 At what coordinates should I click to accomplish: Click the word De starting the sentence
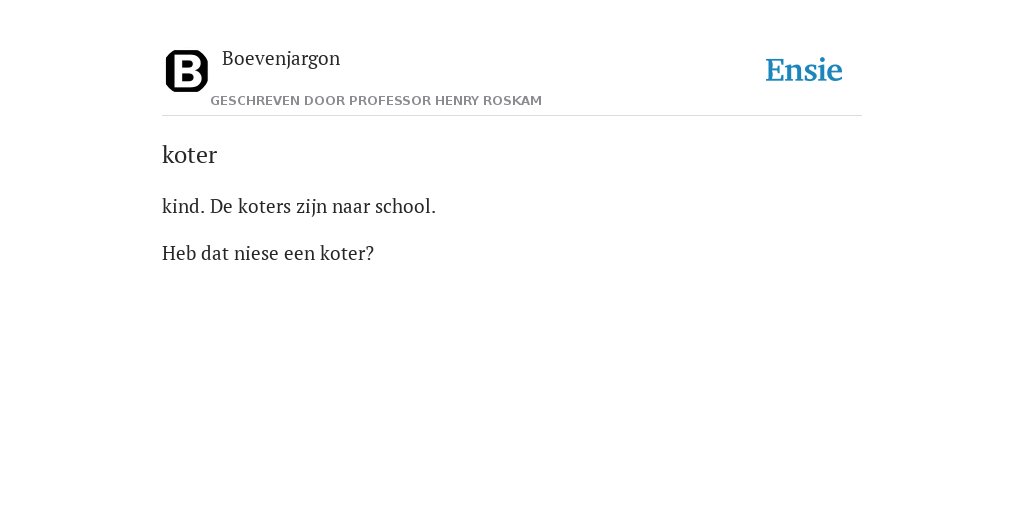pos(221,207)
